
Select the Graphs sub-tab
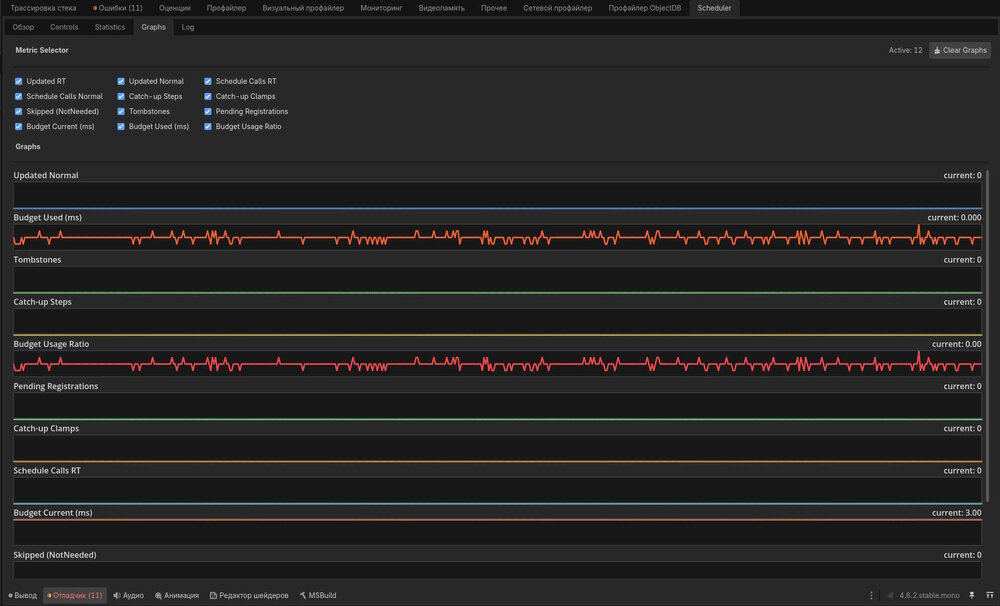click(x=153, y=27)
